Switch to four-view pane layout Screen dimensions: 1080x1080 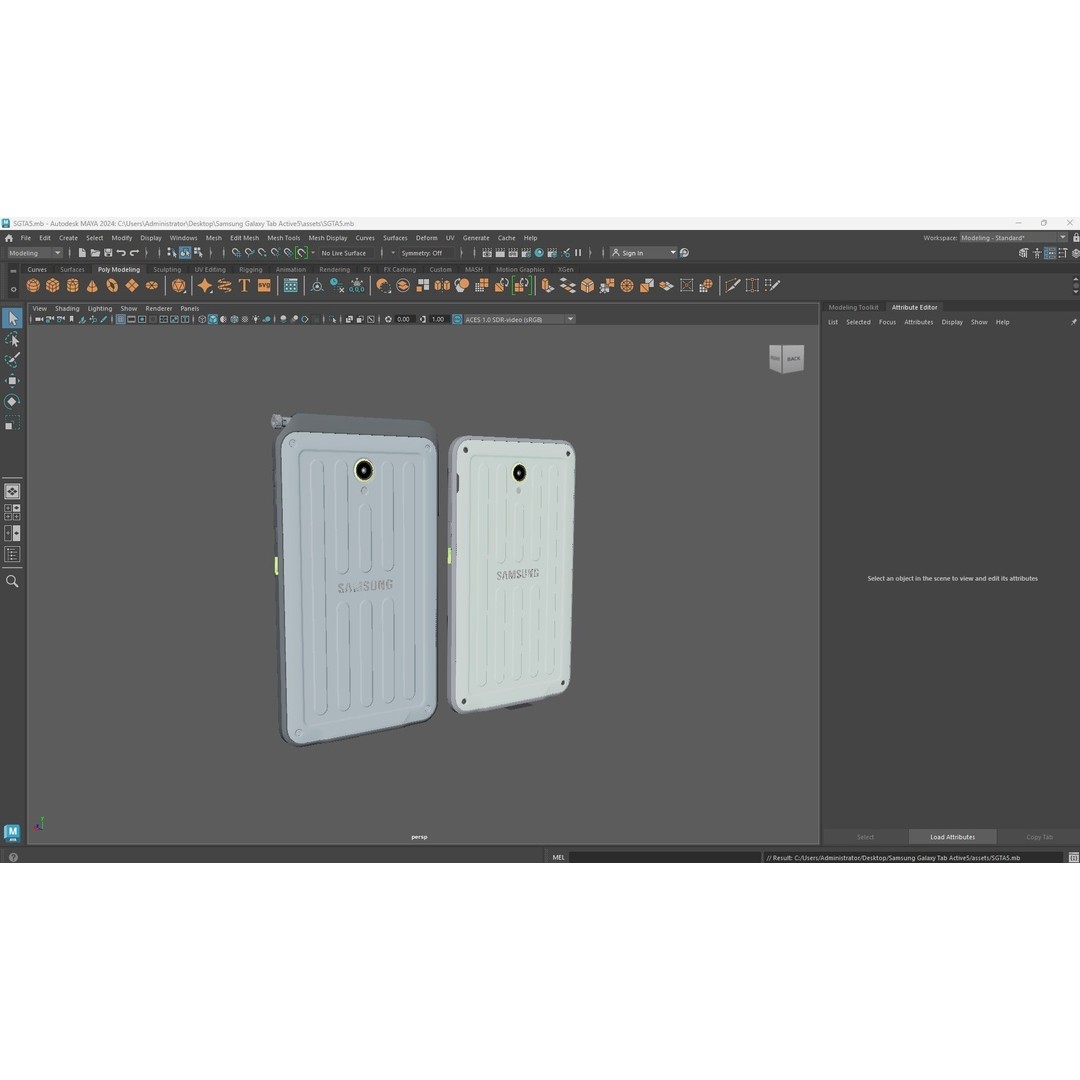coord(12,512)
